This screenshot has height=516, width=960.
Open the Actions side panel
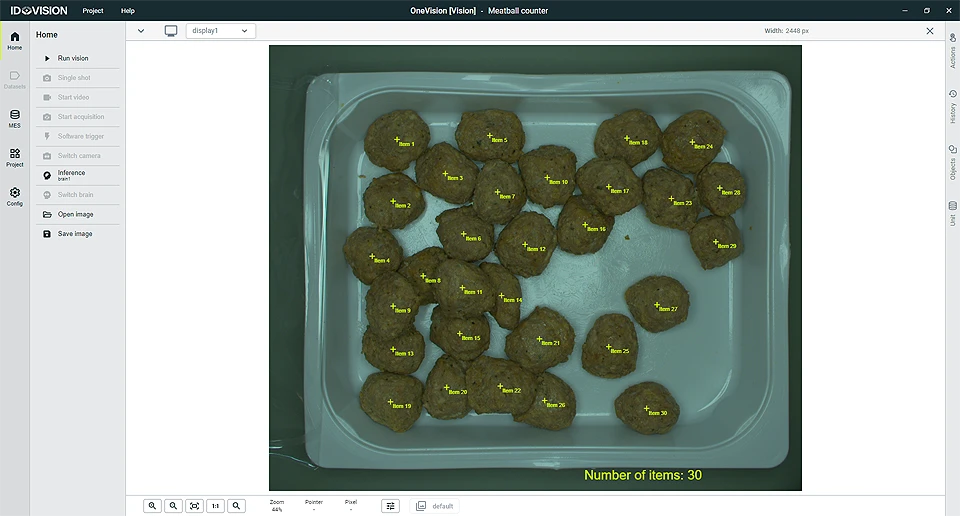tap(953, 50)
